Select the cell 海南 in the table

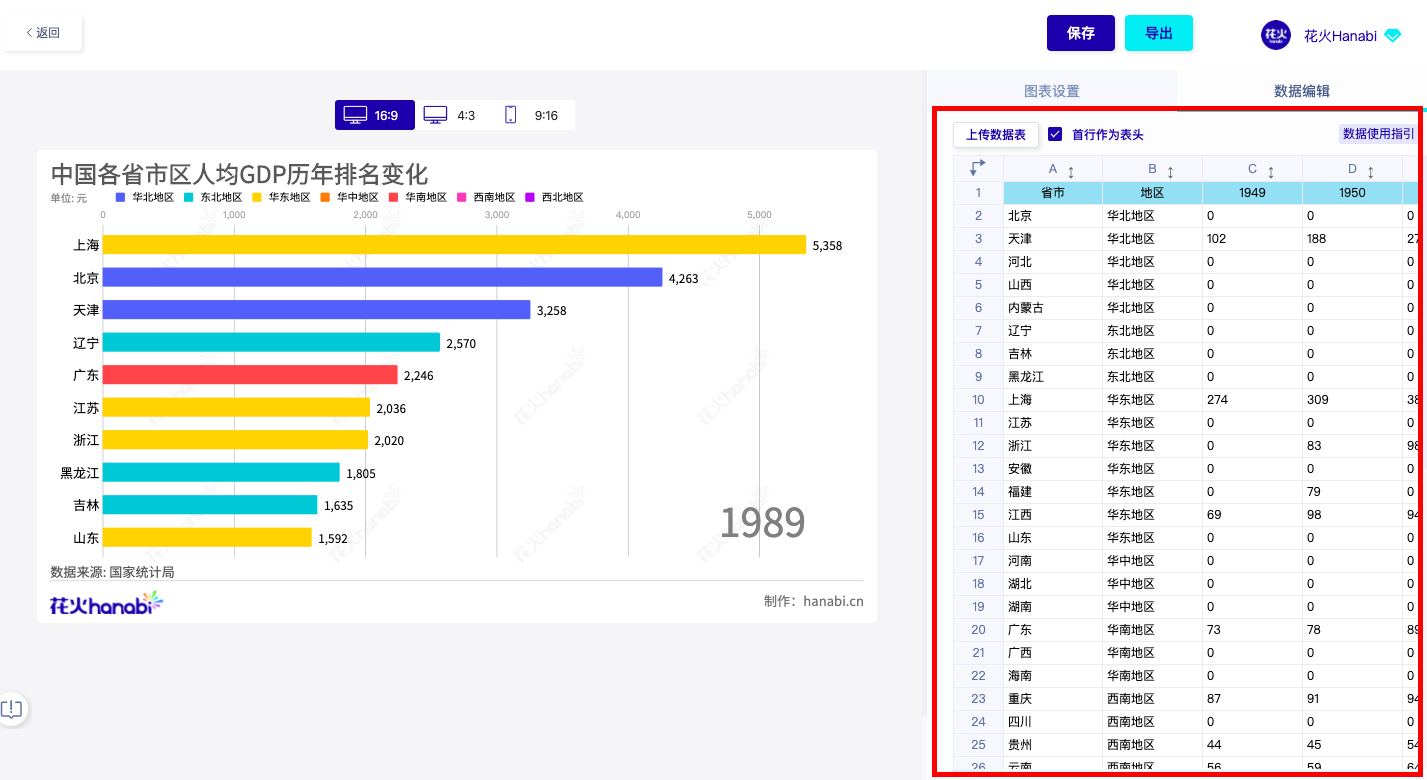pyautogui.click(x=1052, y=676)
